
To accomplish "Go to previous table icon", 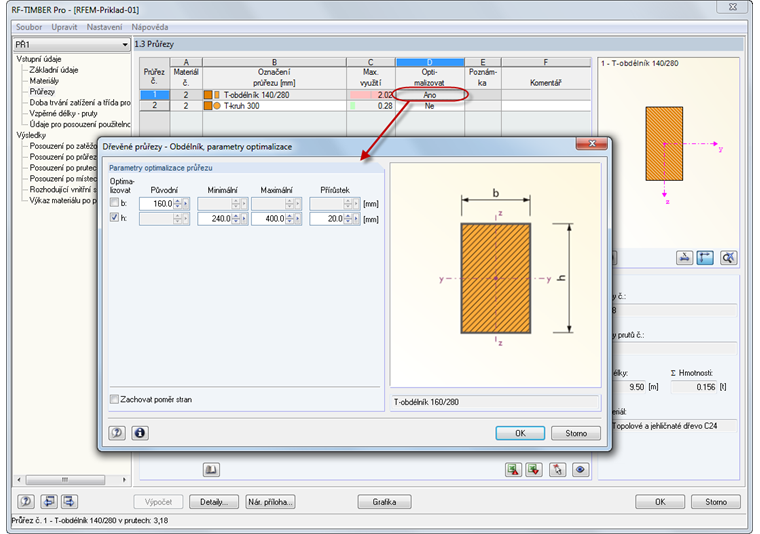I will [x=48, y=502].
